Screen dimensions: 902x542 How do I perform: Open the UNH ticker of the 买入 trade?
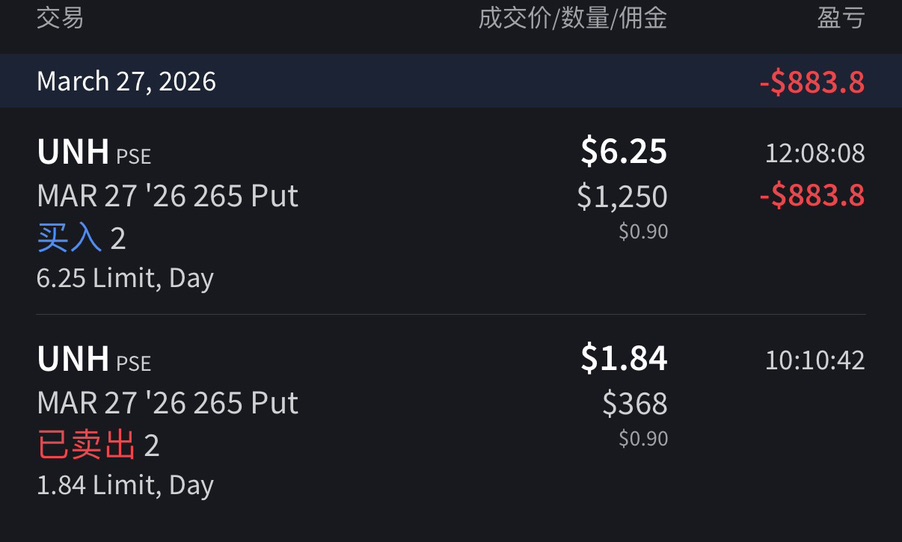click(x=73, y=152)
